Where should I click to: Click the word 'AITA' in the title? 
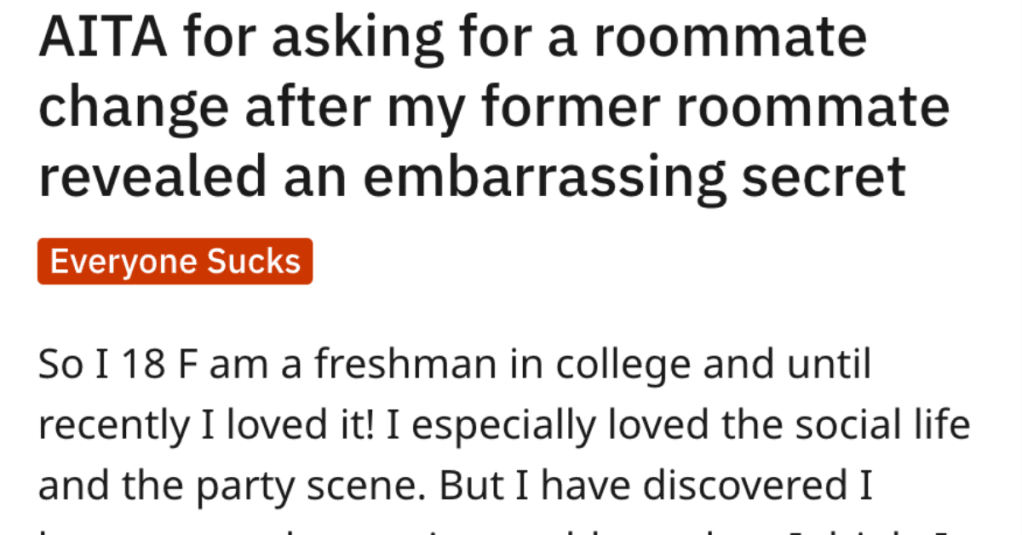point(103,37)
